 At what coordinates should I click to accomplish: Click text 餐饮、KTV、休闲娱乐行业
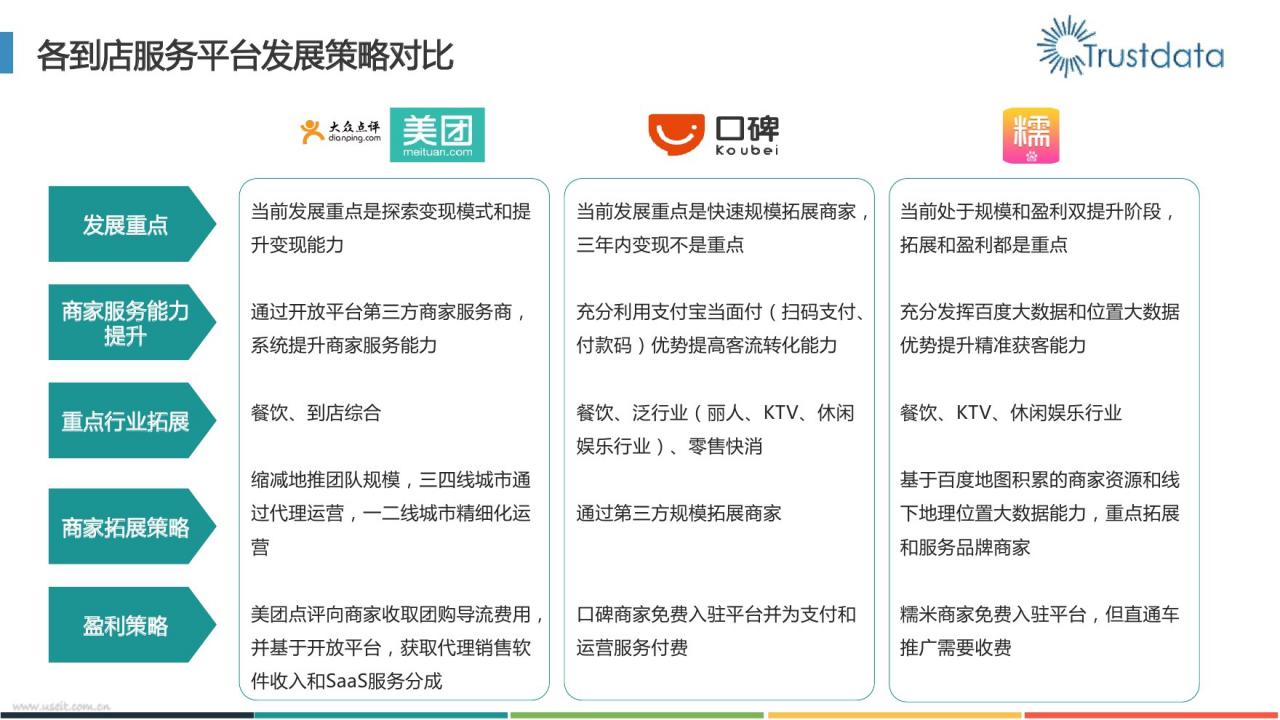click(x=1011, y=412)
